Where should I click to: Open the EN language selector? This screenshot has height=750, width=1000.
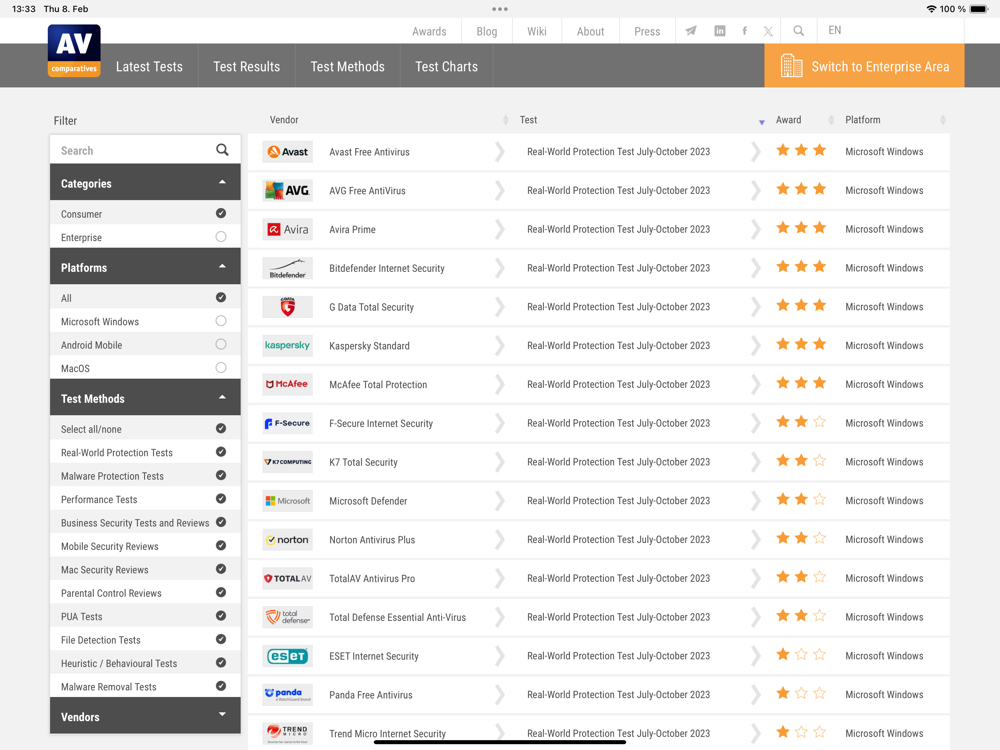[x=834, y=30]
